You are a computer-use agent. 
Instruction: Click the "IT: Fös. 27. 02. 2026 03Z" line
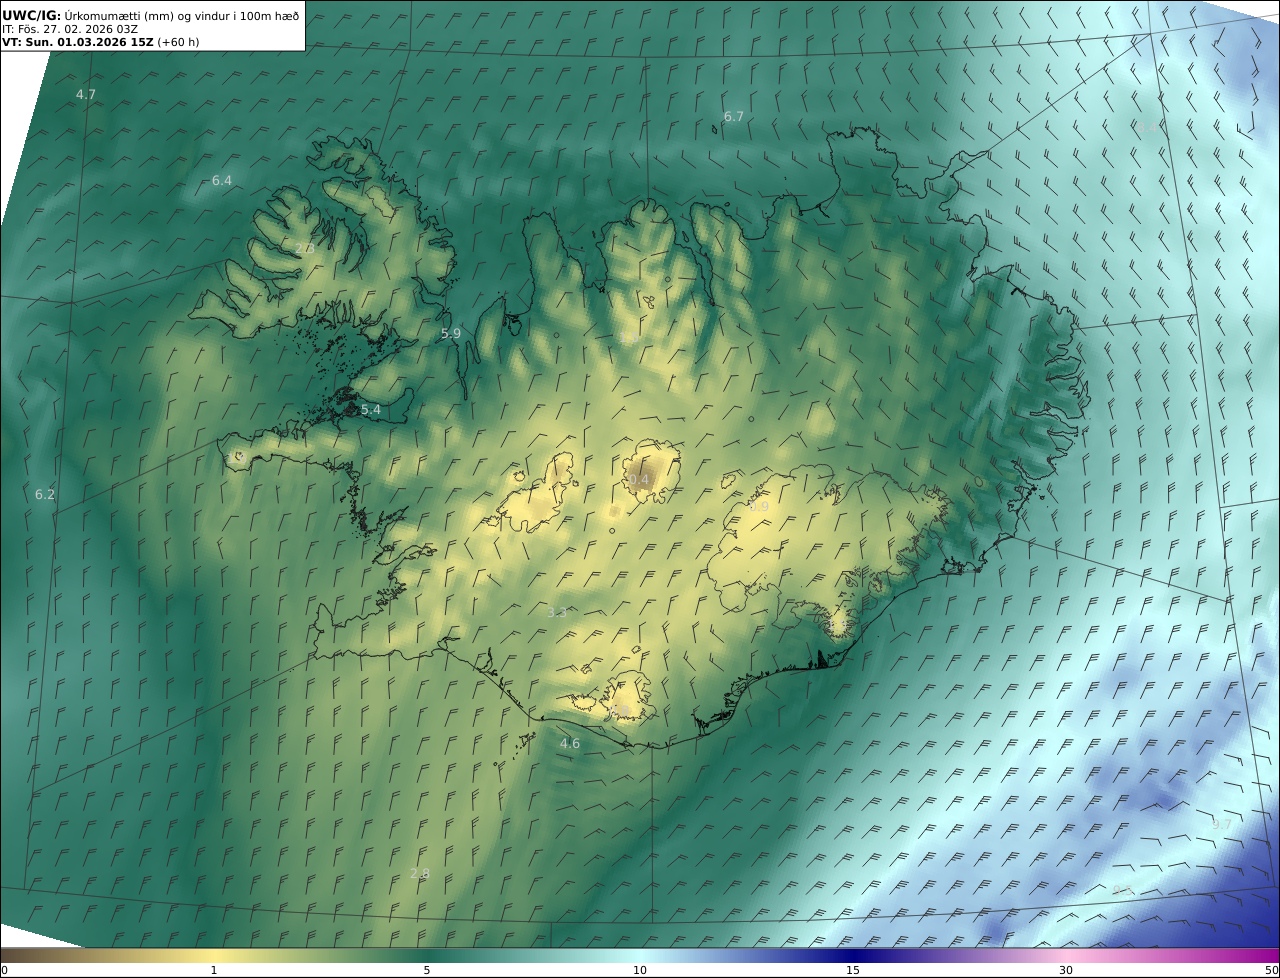coord(70,29)
